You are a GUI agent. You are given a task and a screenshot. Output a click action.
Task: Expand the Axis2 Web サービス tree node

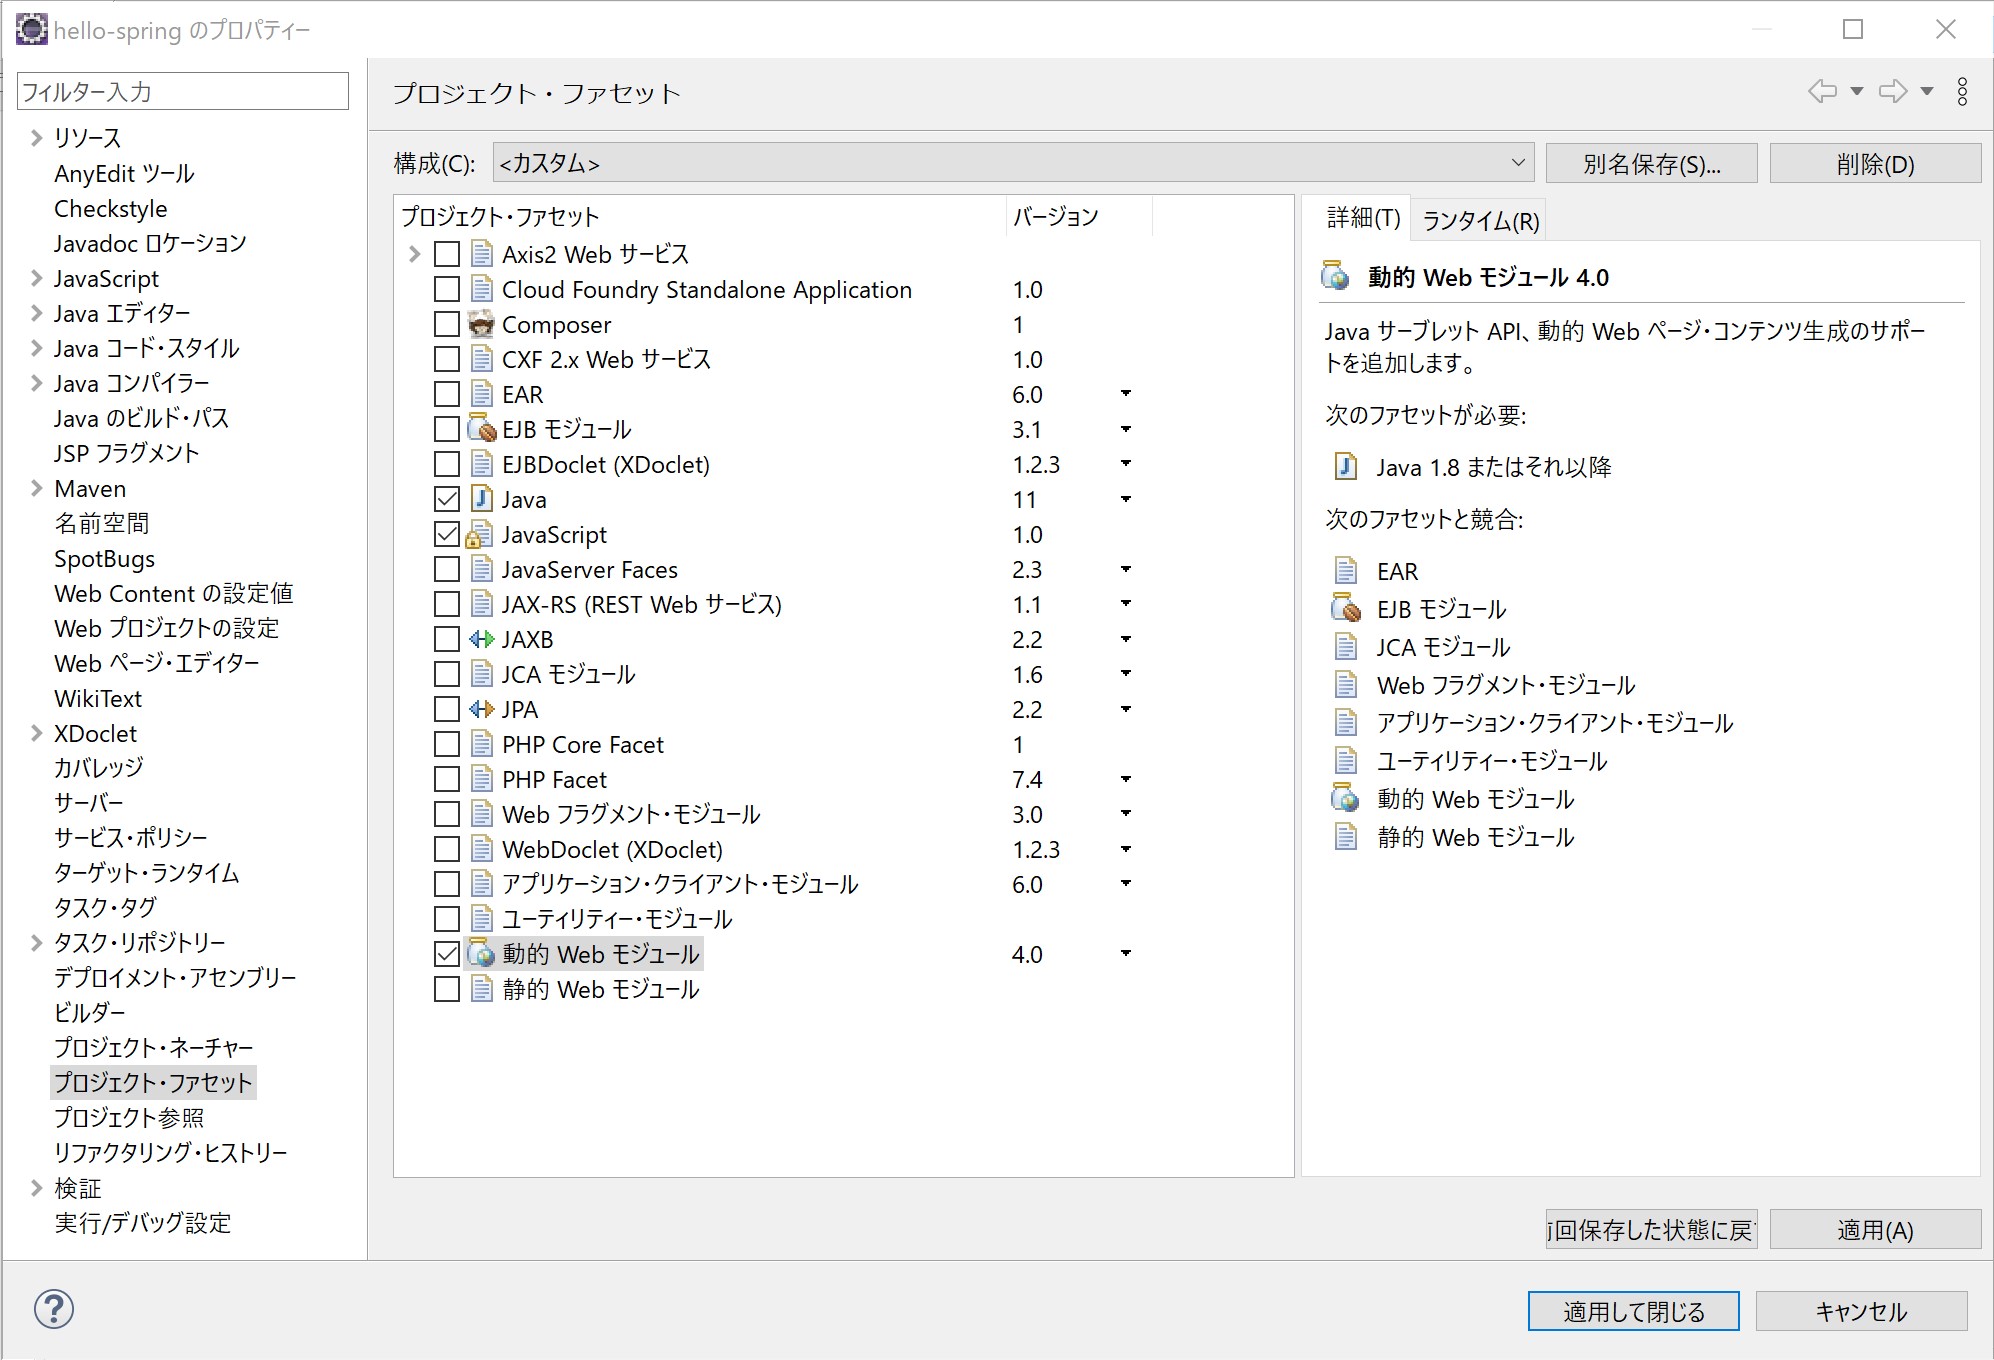pyautogui.click(x=414, y=255)
